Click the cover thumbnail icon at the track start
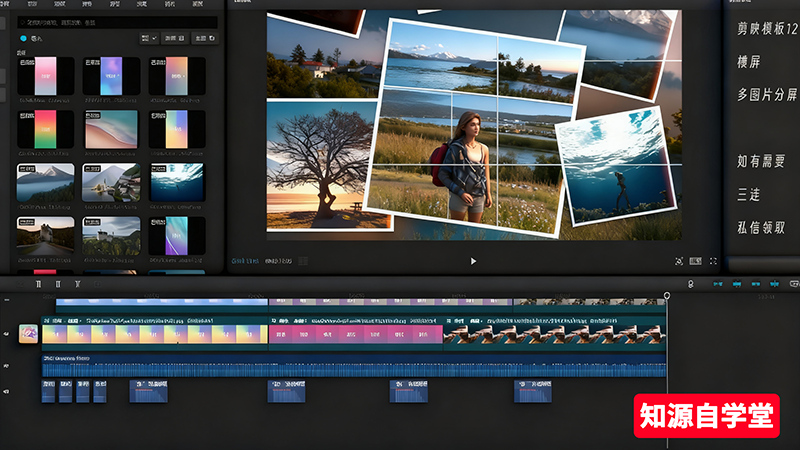Image resolution: width=800 pixels, height=450 pixels. click(x=29, y=334)
